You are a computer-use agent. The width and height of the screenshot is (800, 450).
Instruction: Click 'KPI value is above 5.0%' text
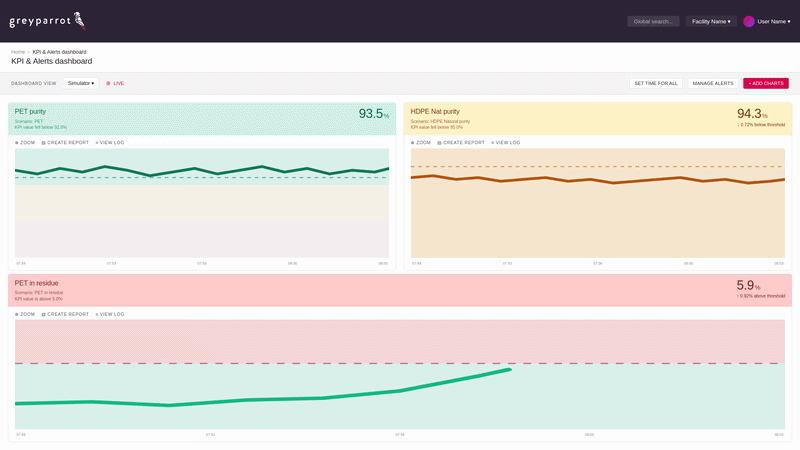39,298
